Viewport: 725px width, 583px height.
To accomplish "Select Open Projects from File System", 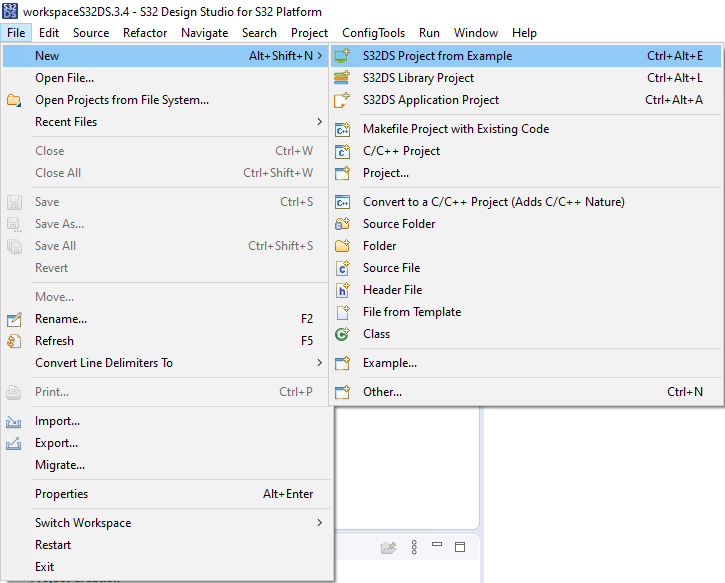I will click(x=122, y=100).
